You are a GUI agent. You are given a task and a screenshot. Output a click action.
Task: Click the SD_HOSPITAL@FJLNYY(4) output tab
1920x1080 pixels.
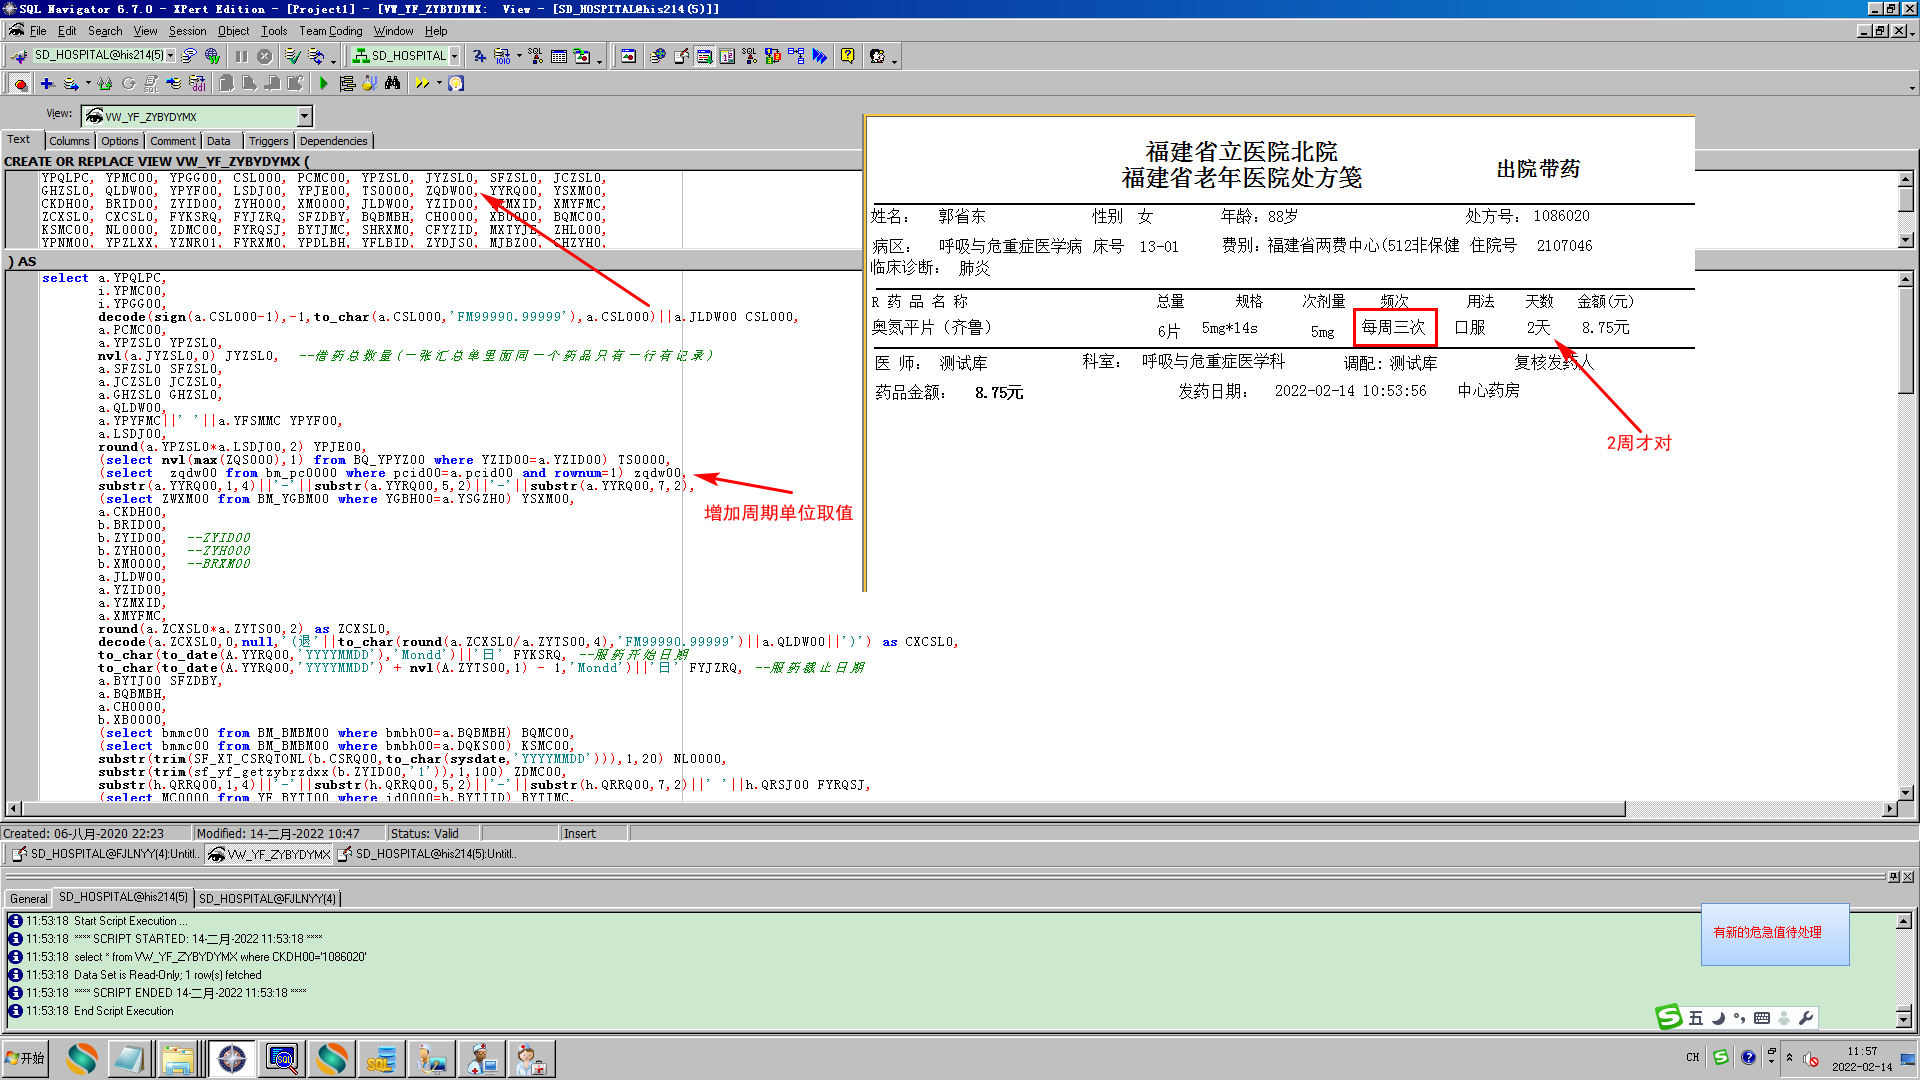[x=267, y=898]
